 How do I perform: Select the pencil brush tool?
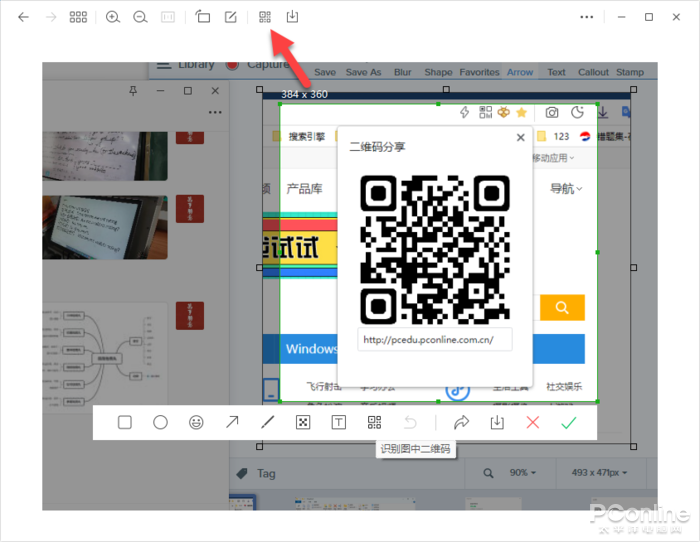pos(267,422)
